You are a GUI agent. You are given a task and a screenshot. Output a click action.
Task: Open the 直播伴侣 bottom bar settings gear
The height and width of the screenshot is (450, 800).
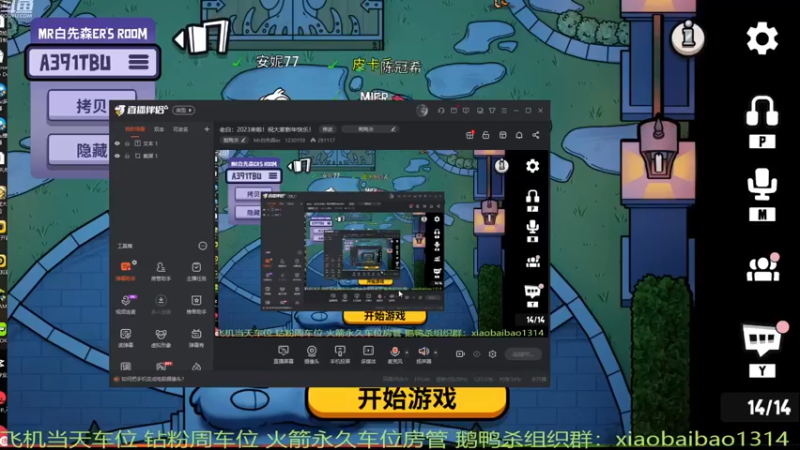pyautogui.click(x=492, y=354)
